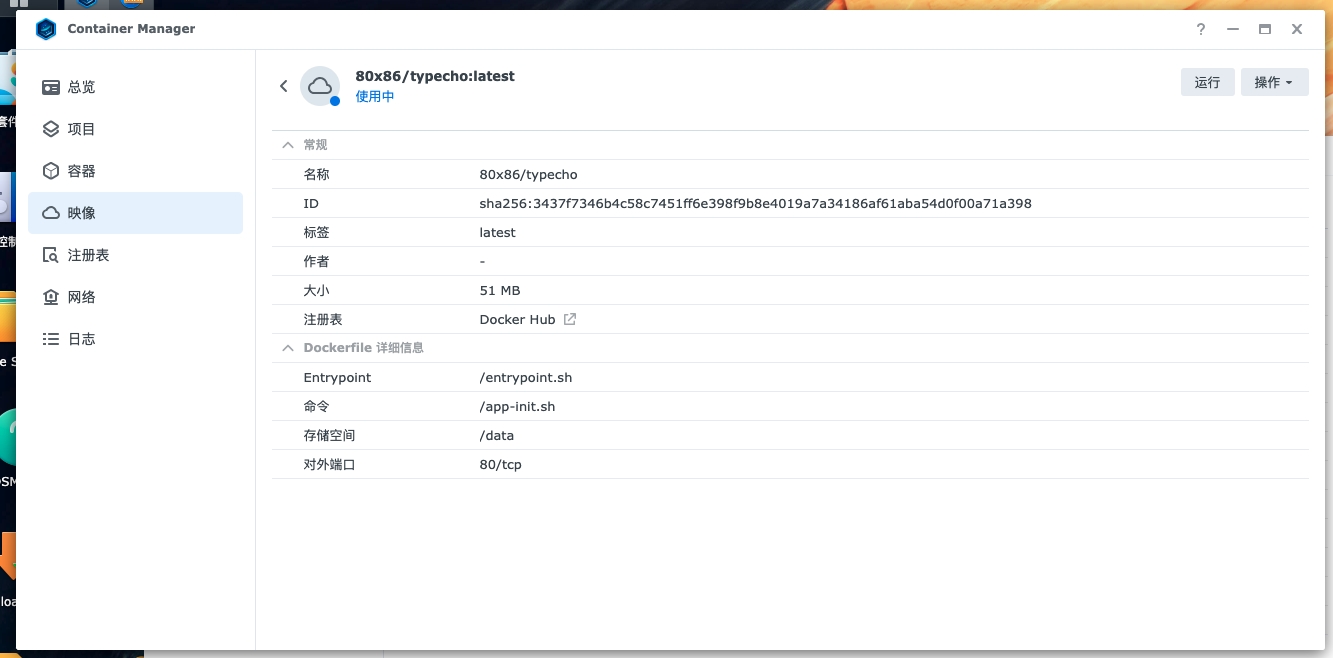Click the 标签 field label
The width and height of the screenshot is (1333, 658).
(x=317, y=232)
